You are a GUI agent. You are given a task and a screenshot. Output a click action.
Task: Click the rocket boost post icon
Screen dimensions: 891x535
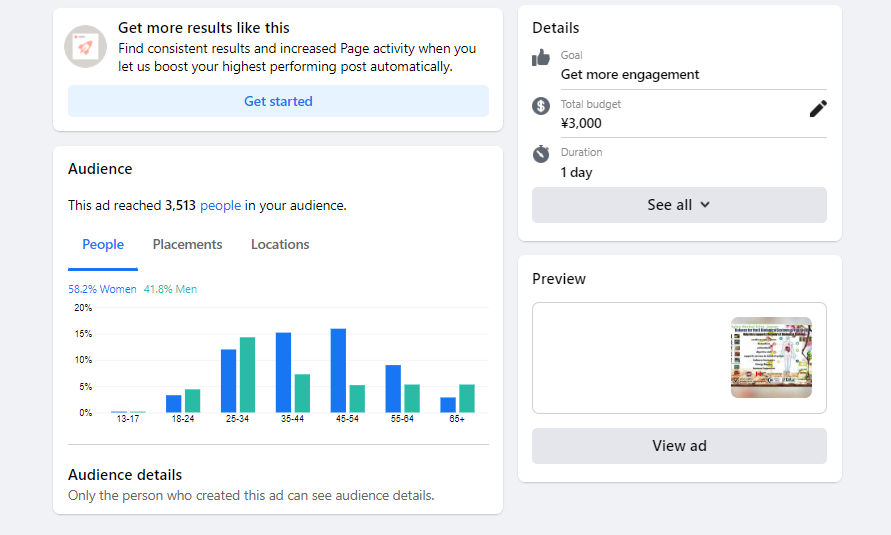point(86,47)
